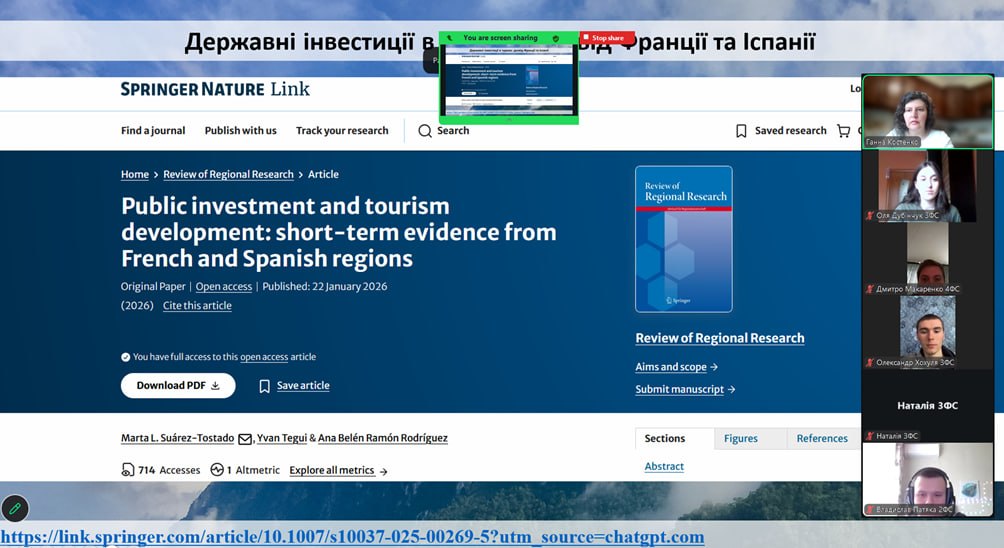Switch to the References tab
This screenshot has width=1004, height=548.
coord(822,438)
